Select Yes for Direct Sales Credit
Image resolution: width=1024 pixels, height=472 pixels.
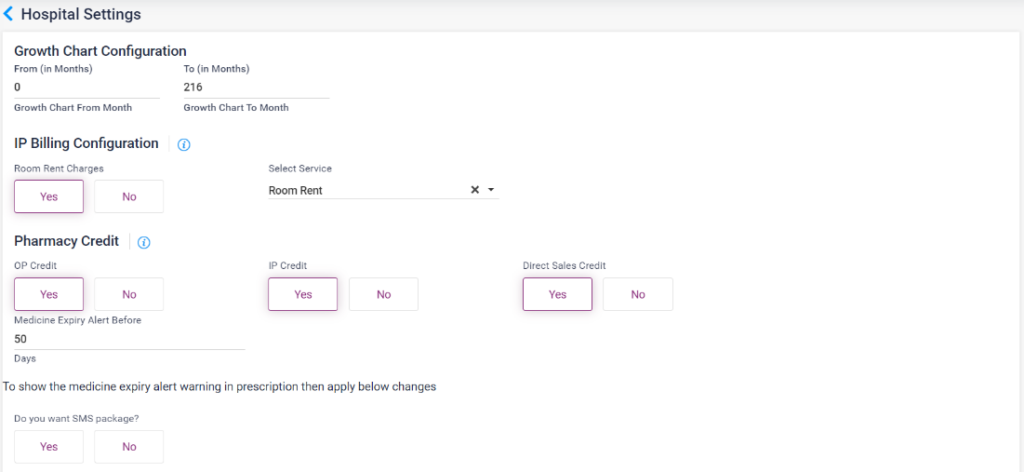pyautogui.click(x=557, y=295)
